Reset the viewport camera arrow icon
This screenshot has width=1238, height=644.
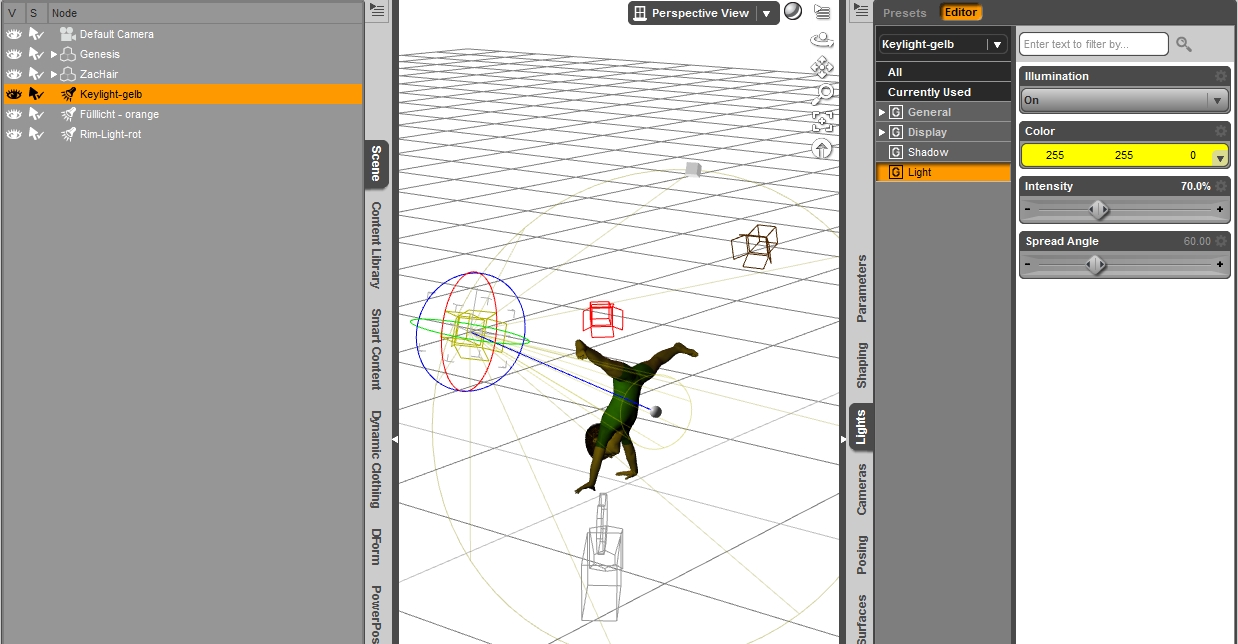pos(822,149)
